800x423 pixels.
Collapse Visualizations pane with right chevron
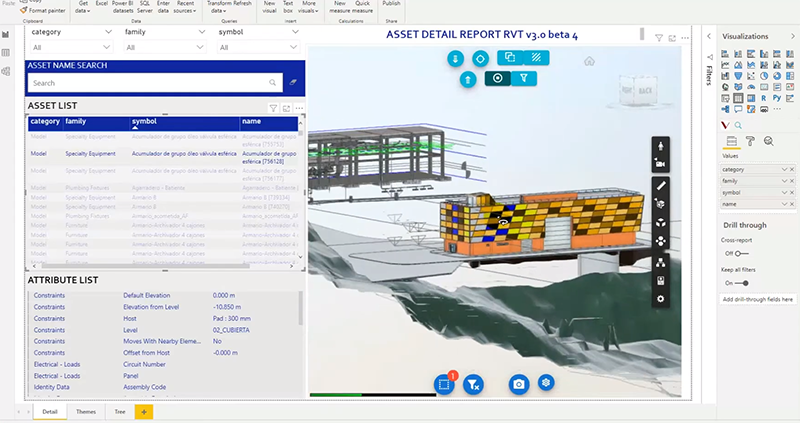792,36
